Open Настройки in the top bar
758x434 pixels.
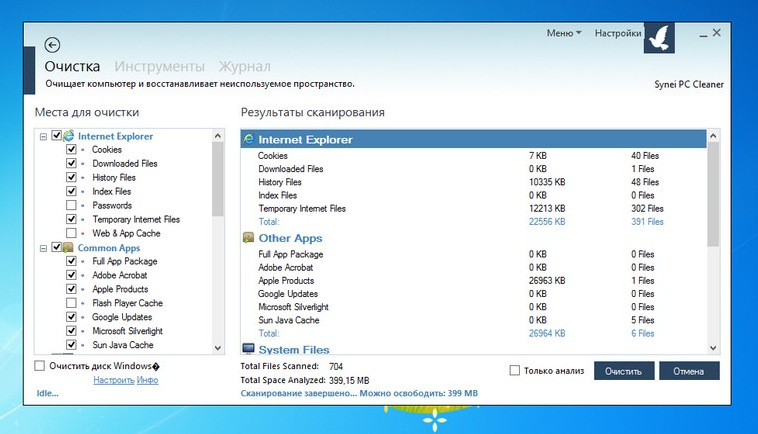coord(618,33)
